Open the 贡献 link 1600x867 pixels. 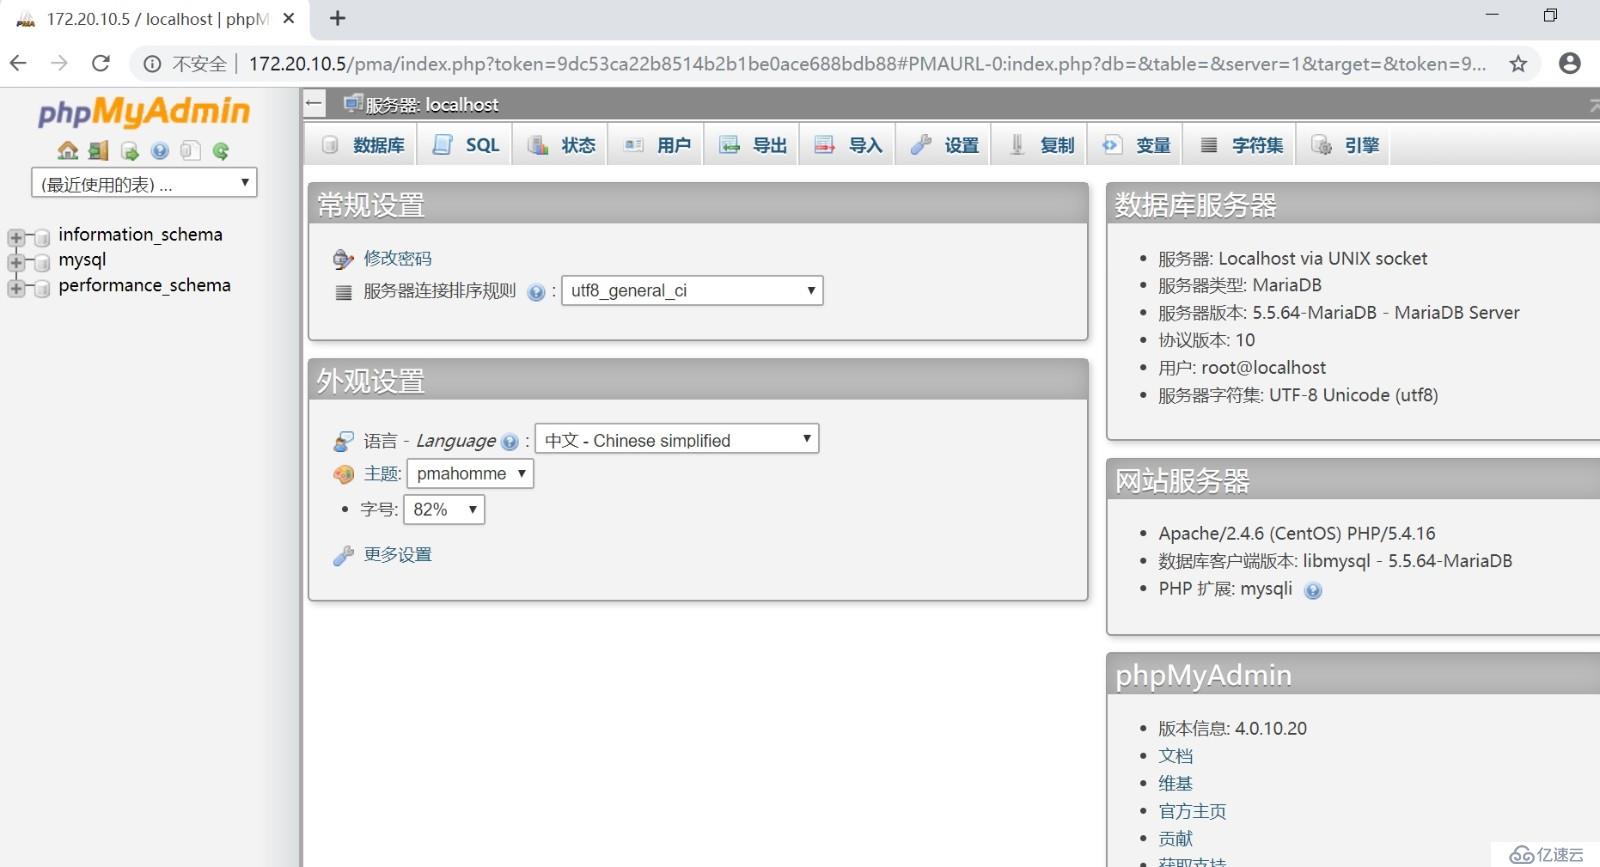coord(1176,839)
